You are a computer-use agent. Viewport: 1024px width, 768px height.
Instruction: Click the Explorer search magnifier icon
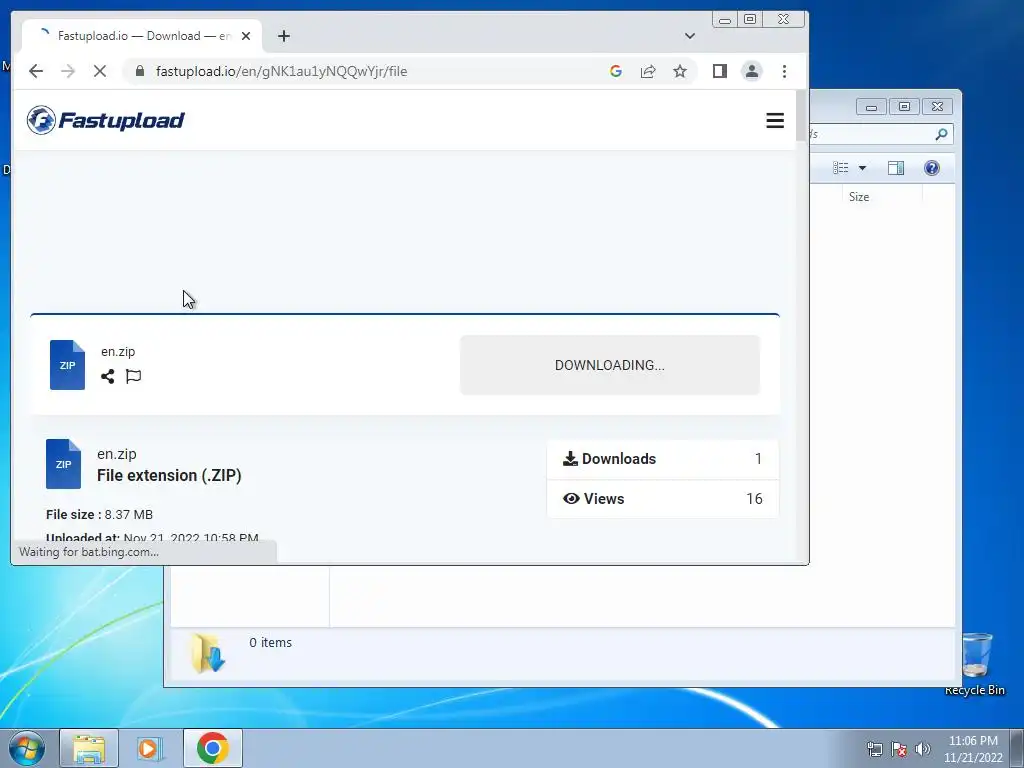[x=941, y=134]
